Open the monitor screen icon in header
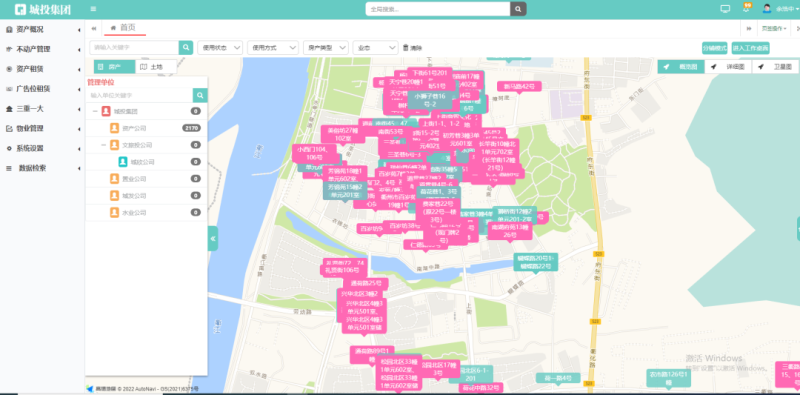Screen dimensions: 800x395 click(x=725, y=9)
